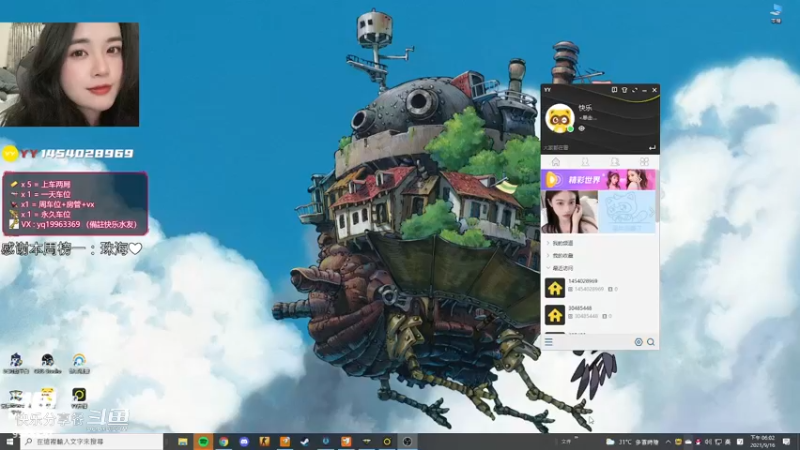The width and height of the screenshot is (800, 450).
Task: Click the round target icon beside search
Action: click(638, 342)
